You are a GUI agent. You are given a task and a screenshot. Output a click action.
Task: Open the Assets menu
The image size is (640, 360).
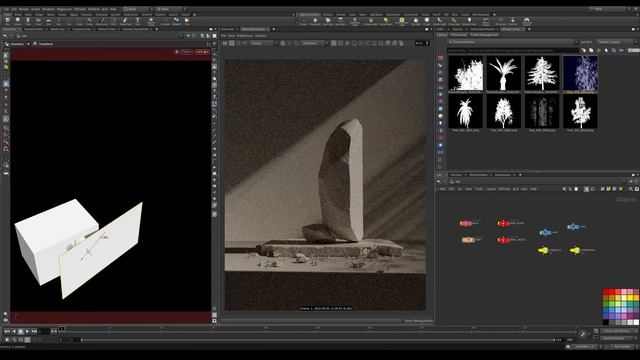tap(36, 9)
